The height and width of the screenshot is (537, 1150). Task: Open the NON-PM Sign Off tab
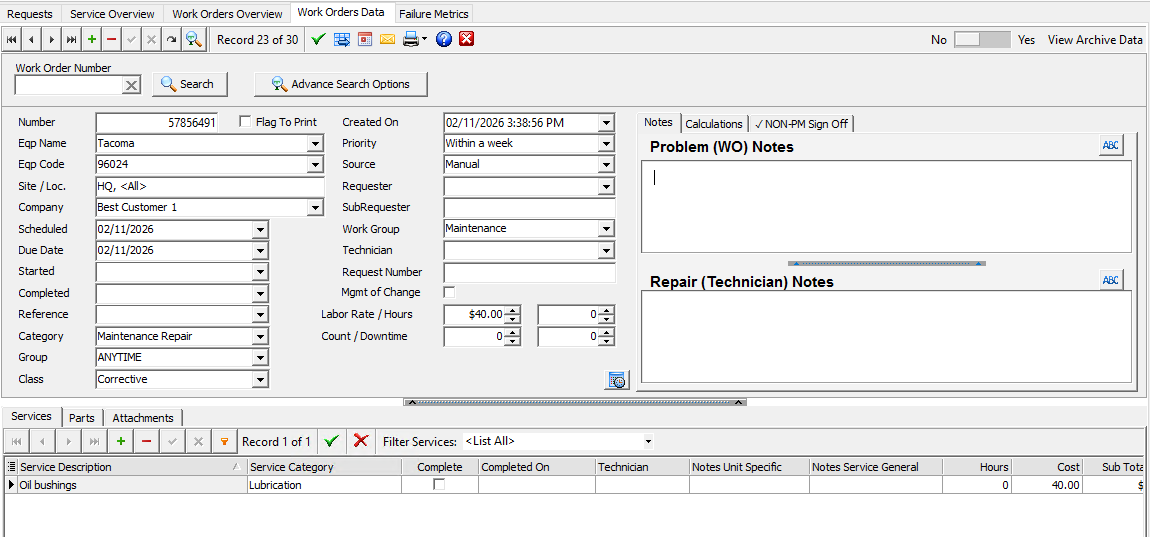802,124
